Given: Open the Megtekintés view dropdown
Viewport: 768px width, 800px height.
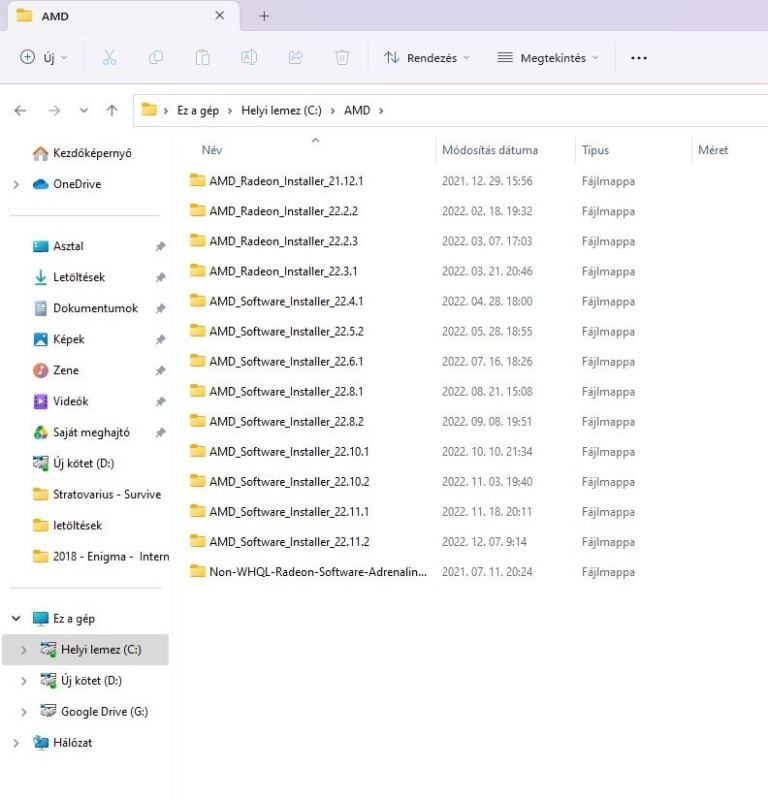Looking at the screenshot, I should (548, 58).
